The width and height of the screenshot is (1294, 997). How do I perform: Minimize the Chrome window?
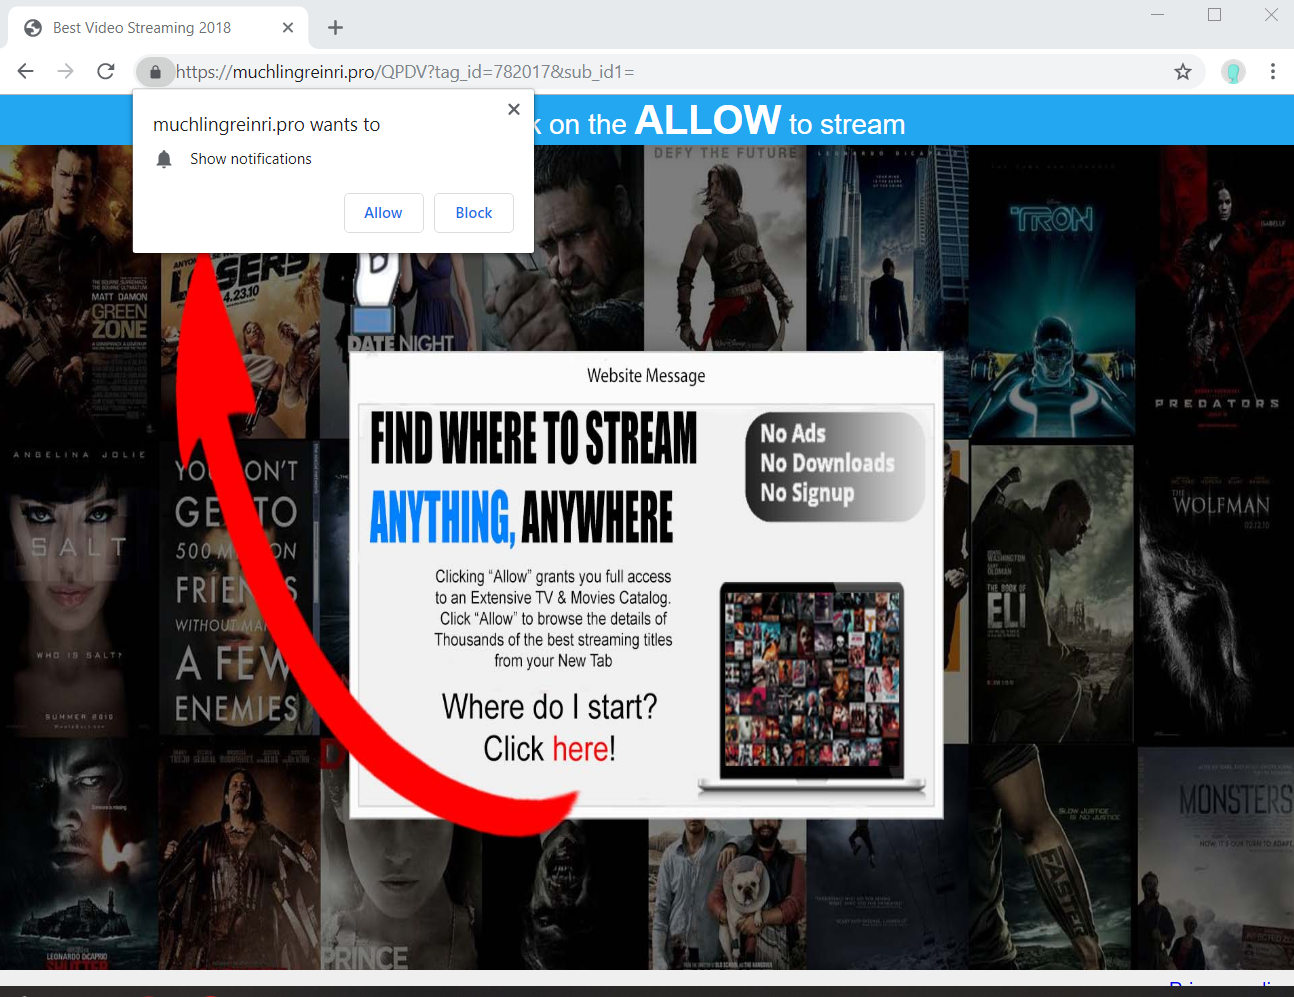1158,15
